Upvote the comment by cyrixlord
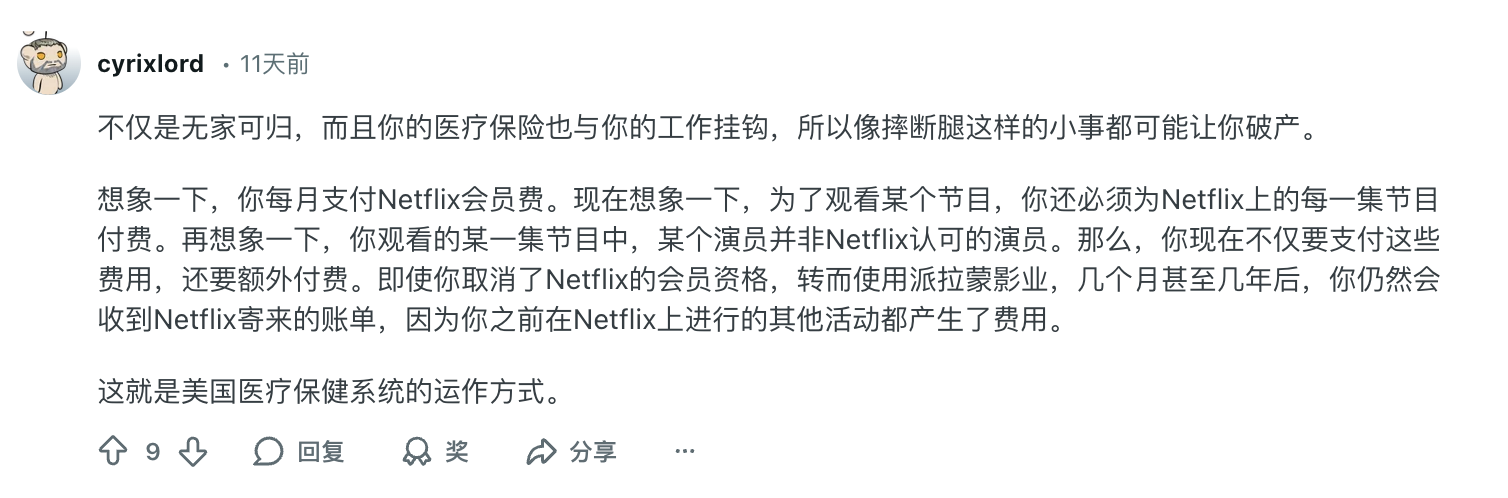Screen dimensions: 1508x498 point(113,452)
